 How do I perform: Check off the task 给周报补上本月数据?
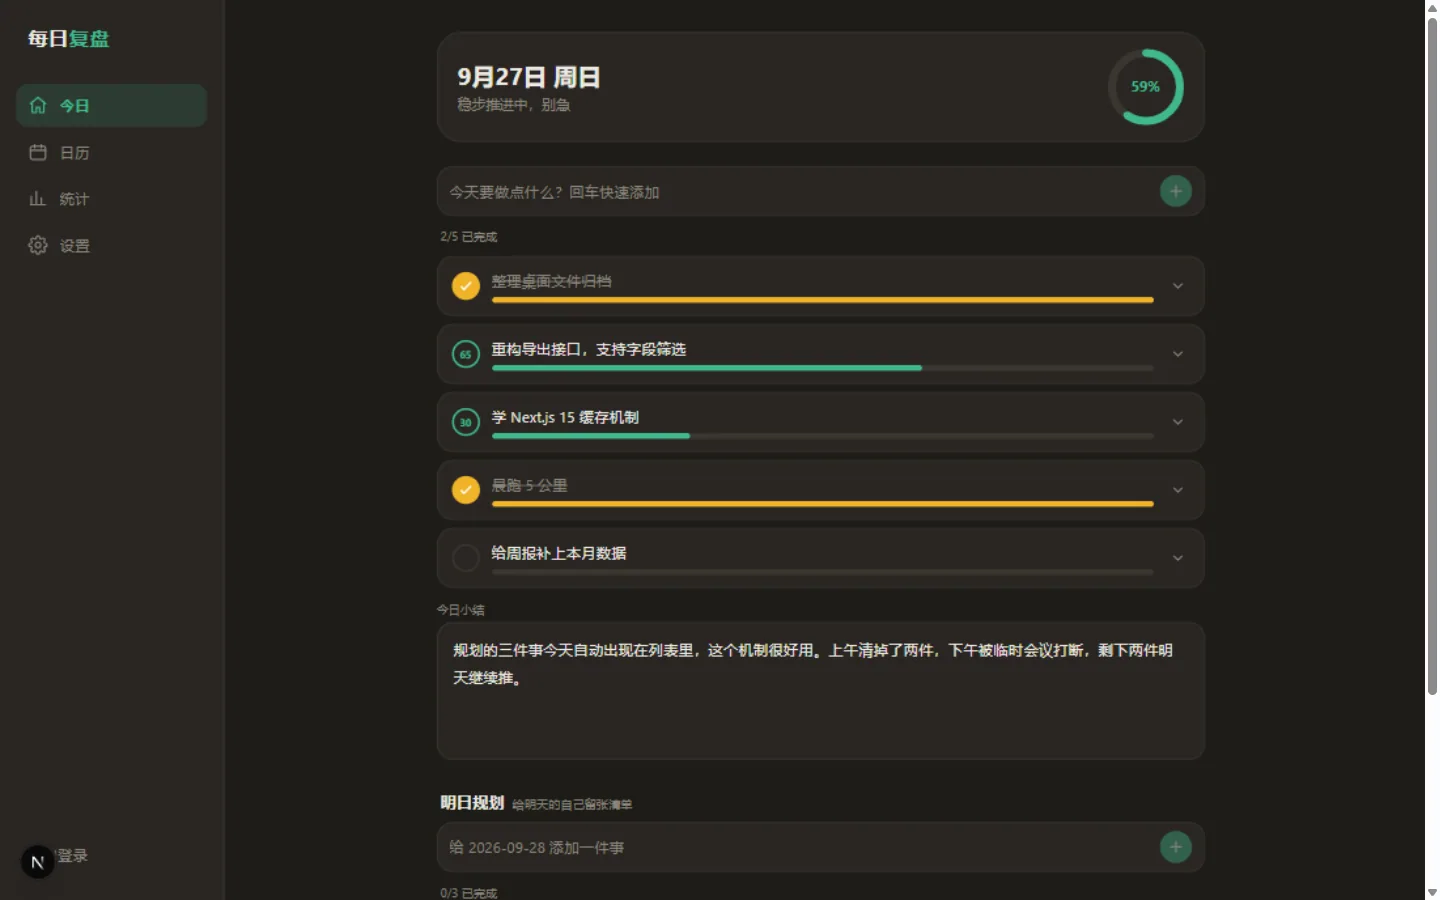point(465,558)
